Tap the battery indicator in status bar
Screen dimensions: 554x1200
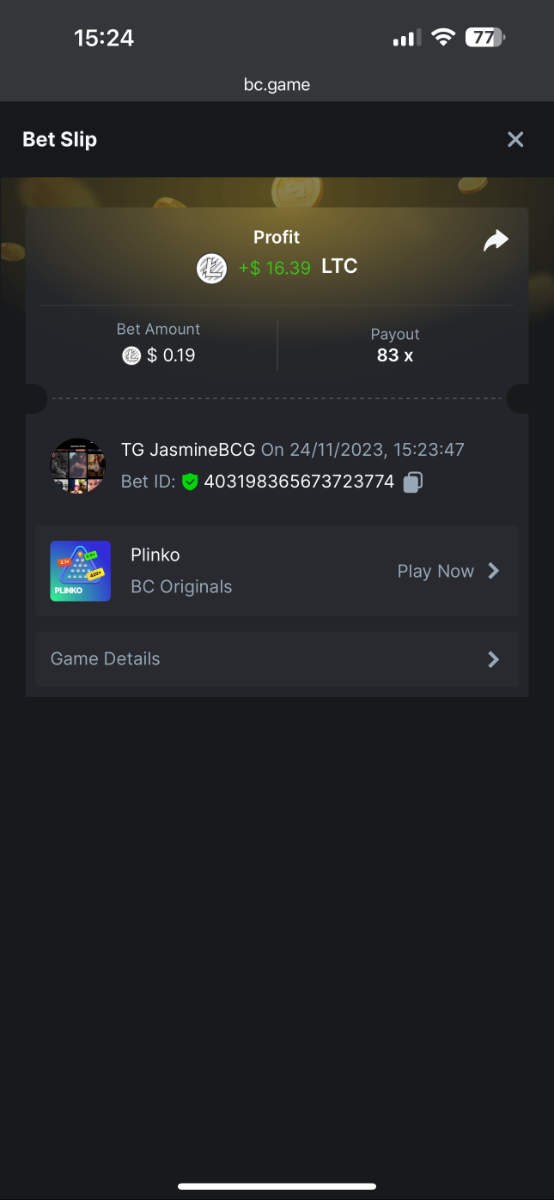click(x=486, y=38)
